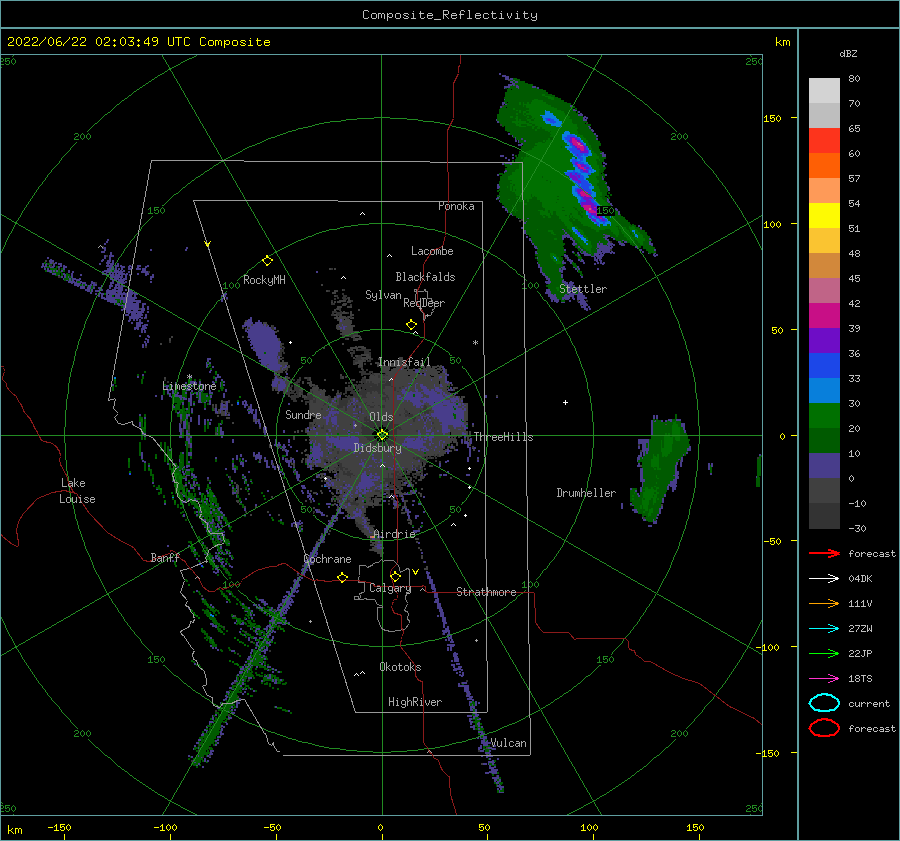Viewport: 900px width, 841px height.
Task: Click the red forecast ellipse icon
Action: click(x=824, y=728)
